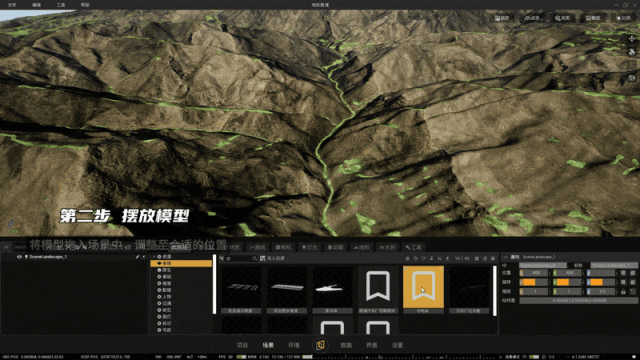The image size is (640, 360).
Task: Click the 经纬度 coordinate value field
Action: (x=578, y=300)
